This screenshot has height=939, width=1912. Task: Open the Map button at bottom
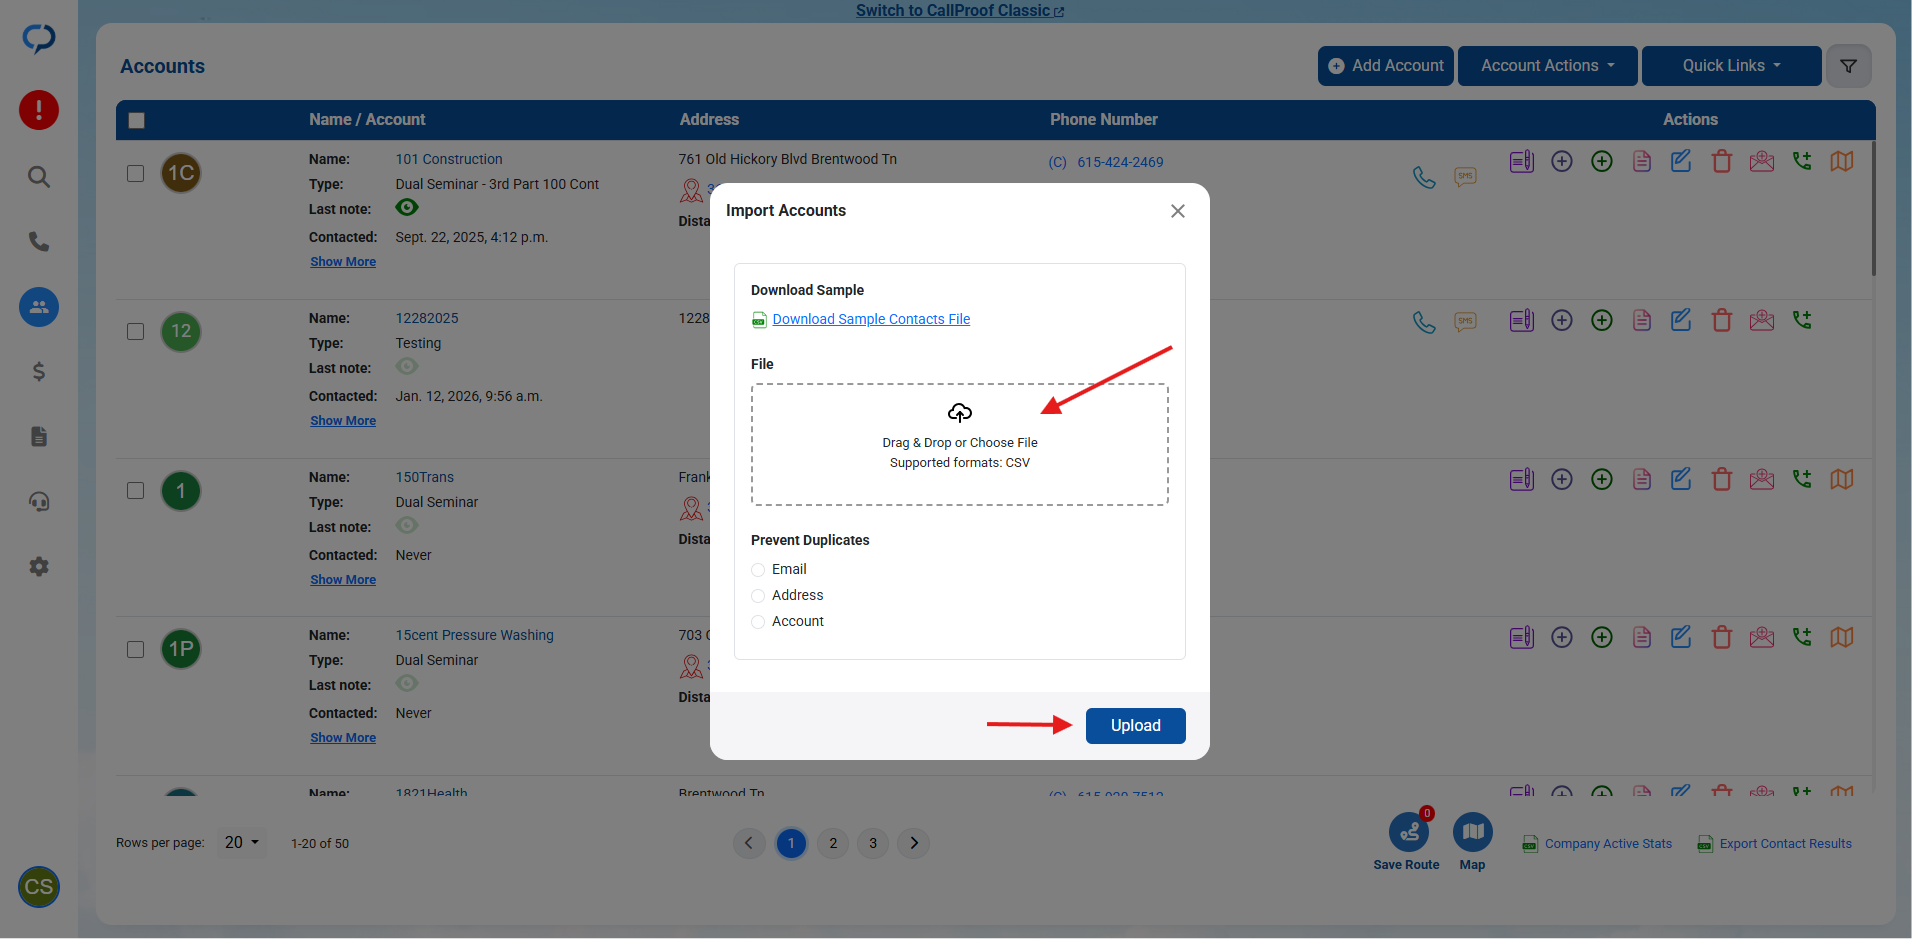[x=1473, y=832]
